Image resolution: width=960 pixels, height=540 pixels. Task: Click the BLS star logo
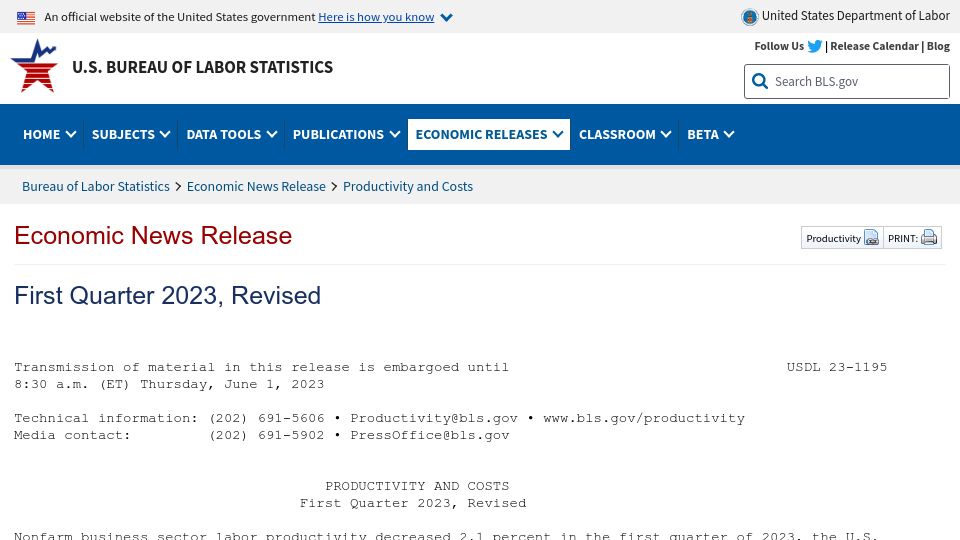coord(34,66)
